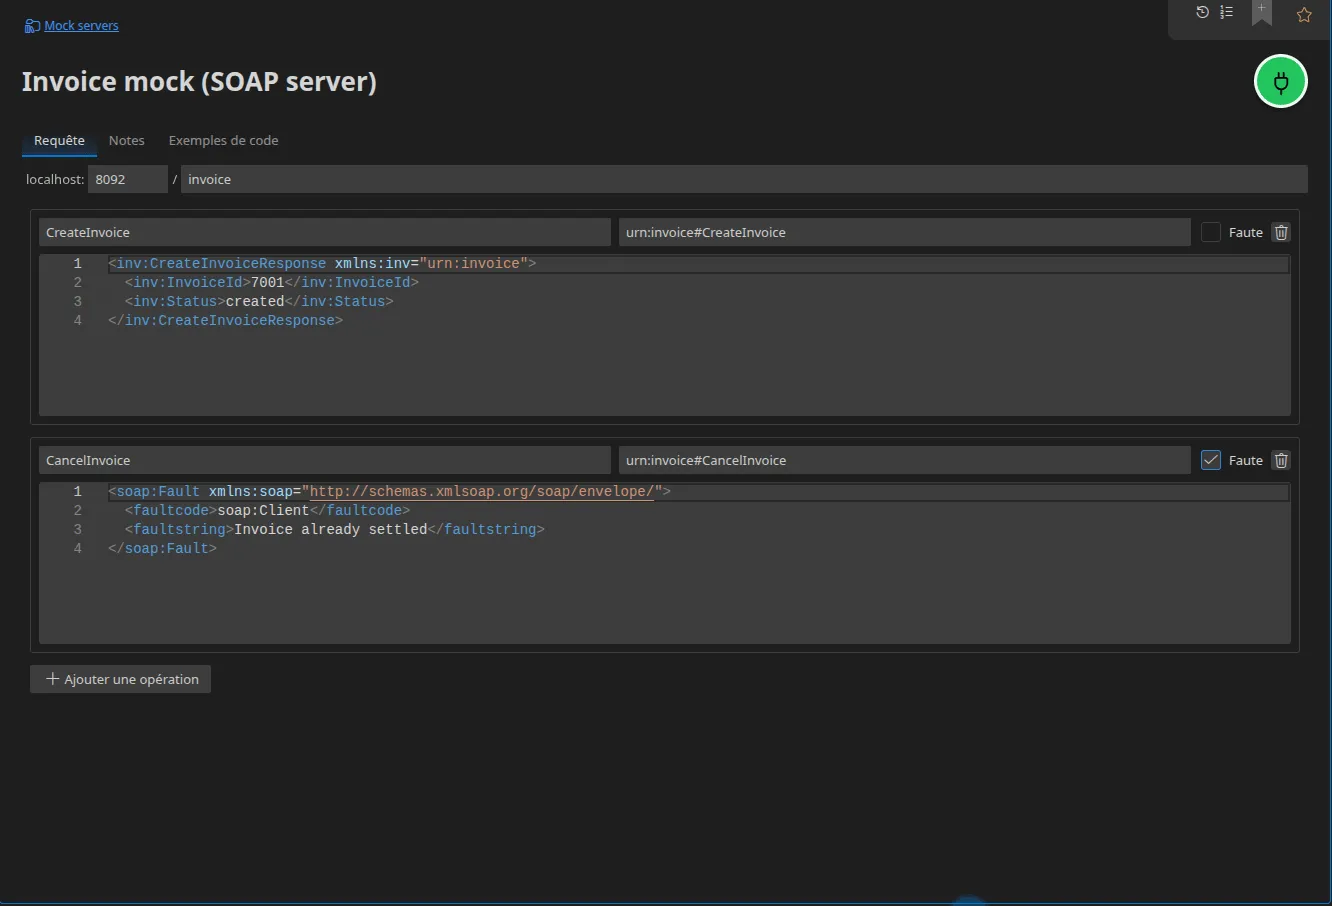Switch to the Notes tab
Viewport: 1332px width, 906px height.
pos(127,141)
